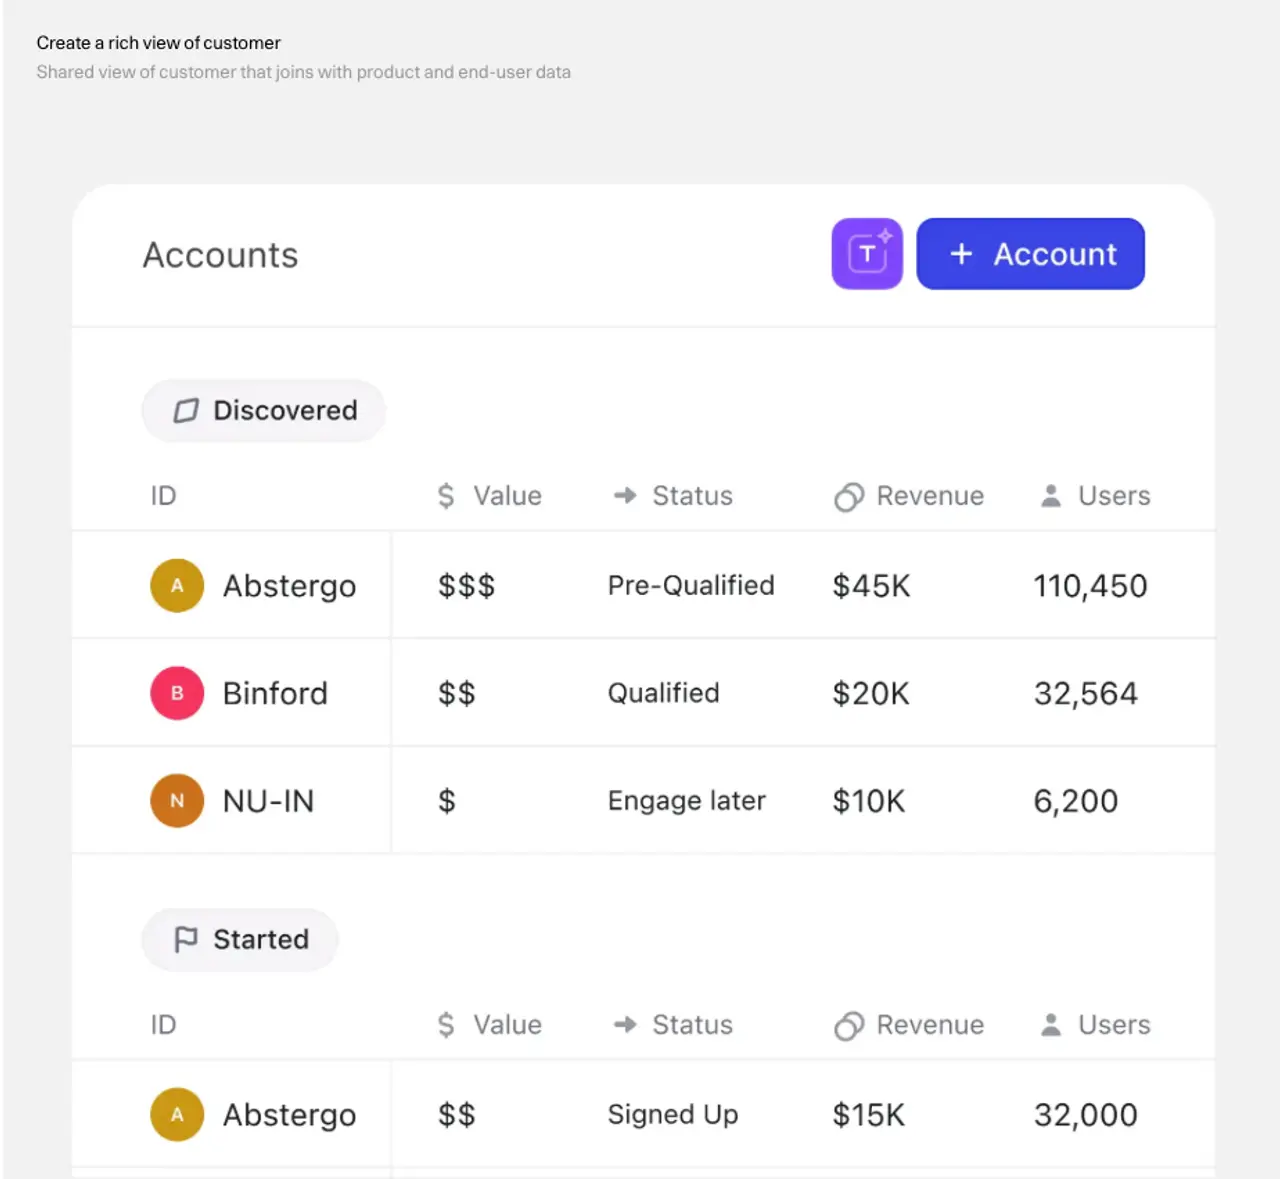
Task: Click the dollar icon by Value in the Discovered table
Action: pos(446,496)
